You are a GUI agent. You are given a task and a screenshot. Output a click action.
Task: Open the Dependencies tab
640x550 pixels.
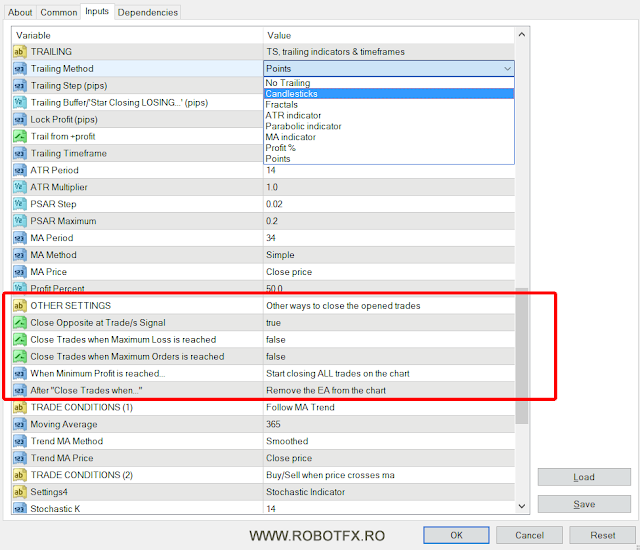148,13
